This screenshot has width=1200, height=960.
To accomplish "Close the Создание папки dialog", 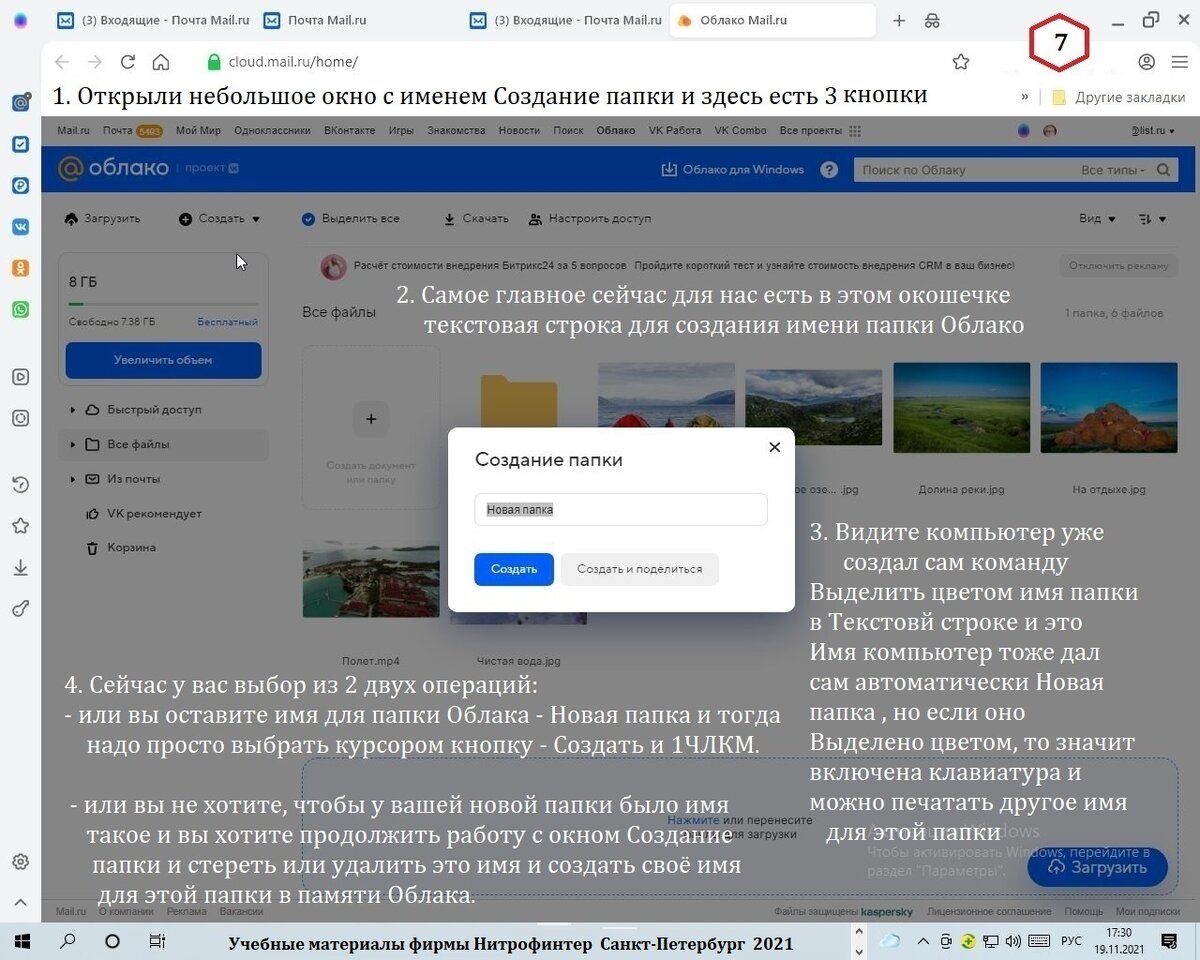I will [774, 447].
